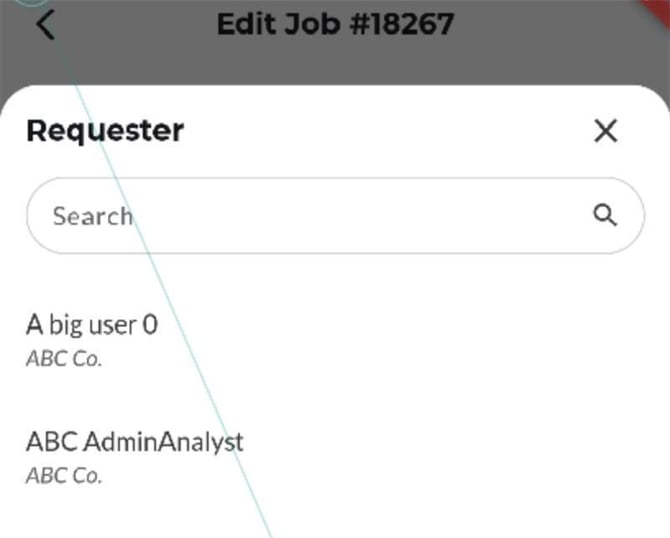
Task: Tap the back arrow in the header
Action: point(45,24)
